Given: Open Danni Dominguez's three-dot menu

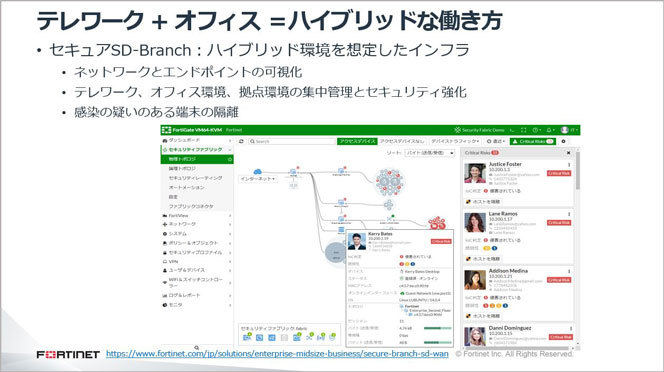Looking at the screenshot, I should click(570, 328).
